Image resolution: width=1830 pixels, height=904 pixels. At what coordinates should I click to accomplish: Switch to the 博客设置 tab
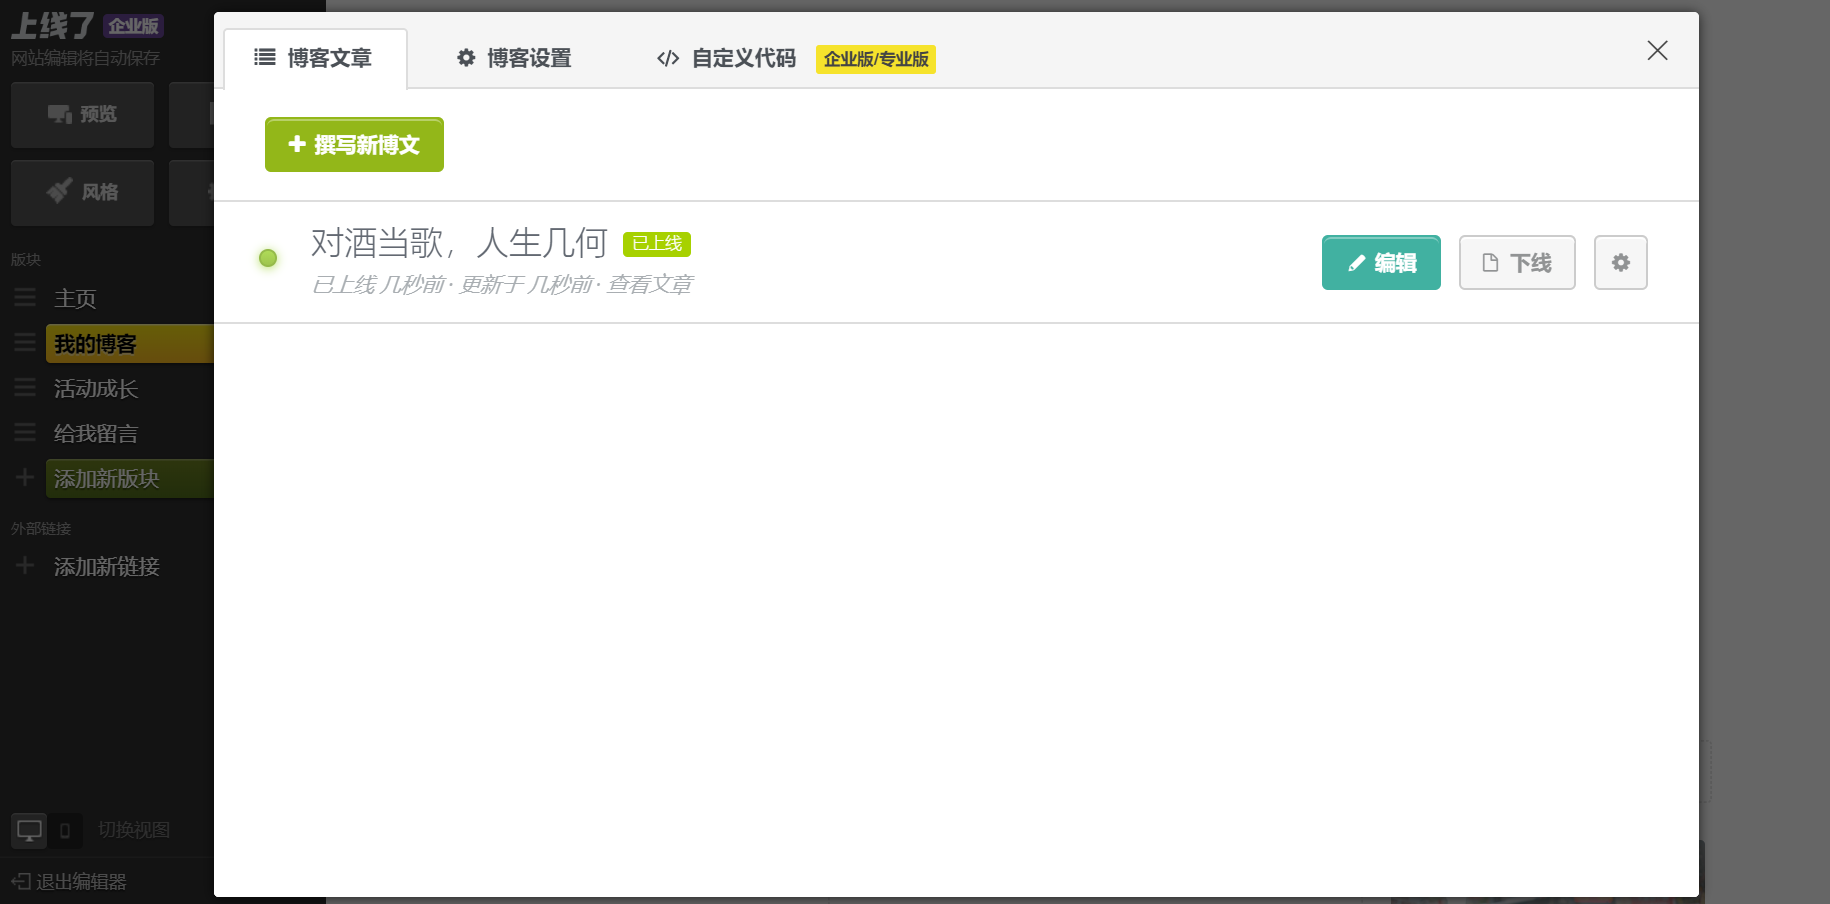514,59
